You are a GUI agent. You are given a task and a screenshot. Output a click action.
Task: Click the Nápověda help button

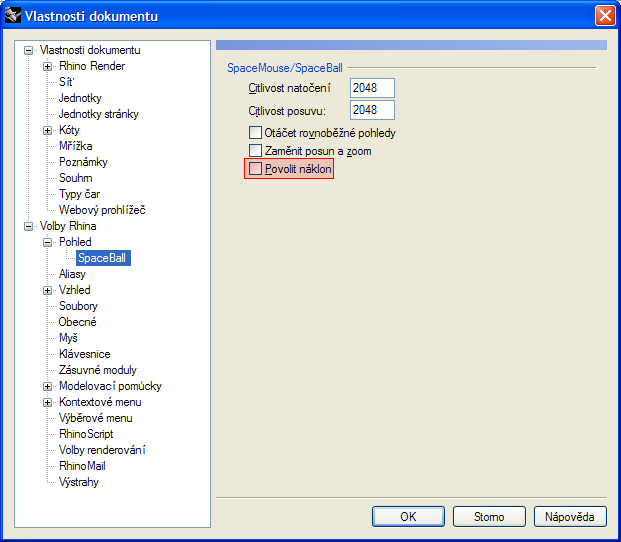point(570,517)
